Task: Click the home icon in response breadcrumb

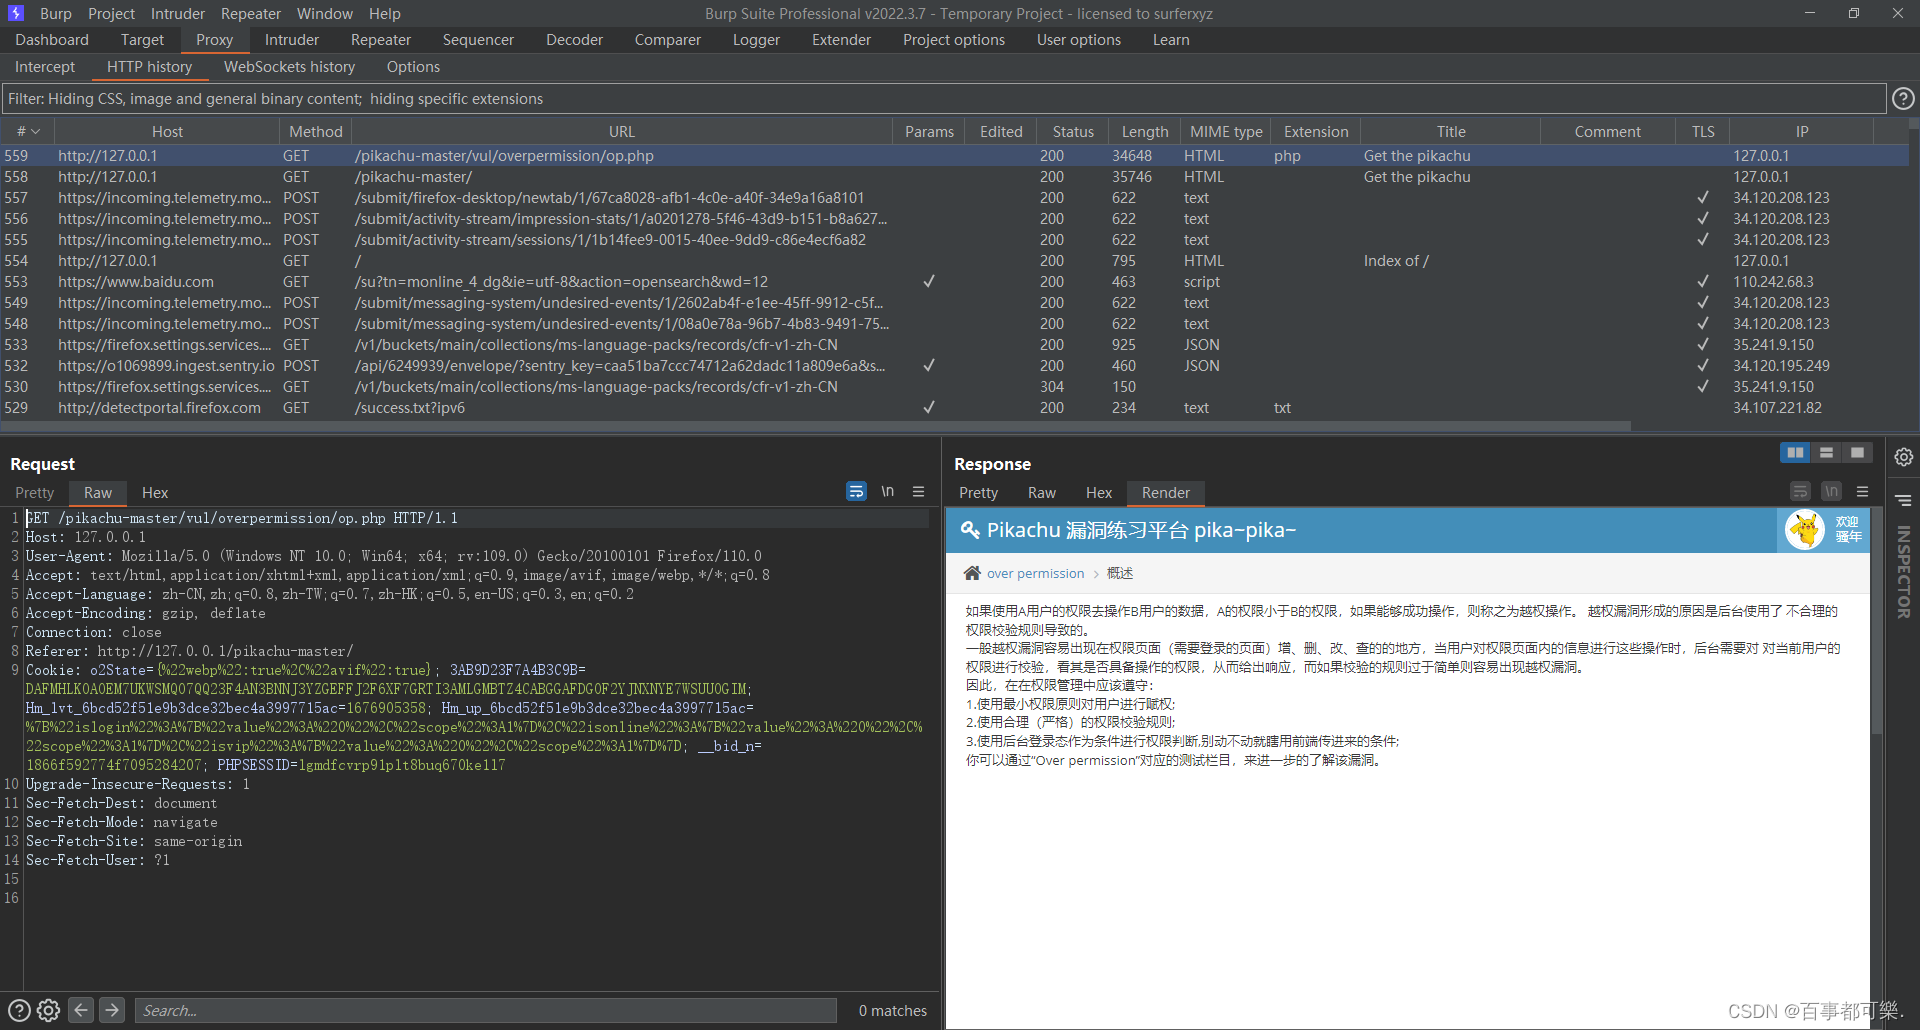Action: [972, 573]
